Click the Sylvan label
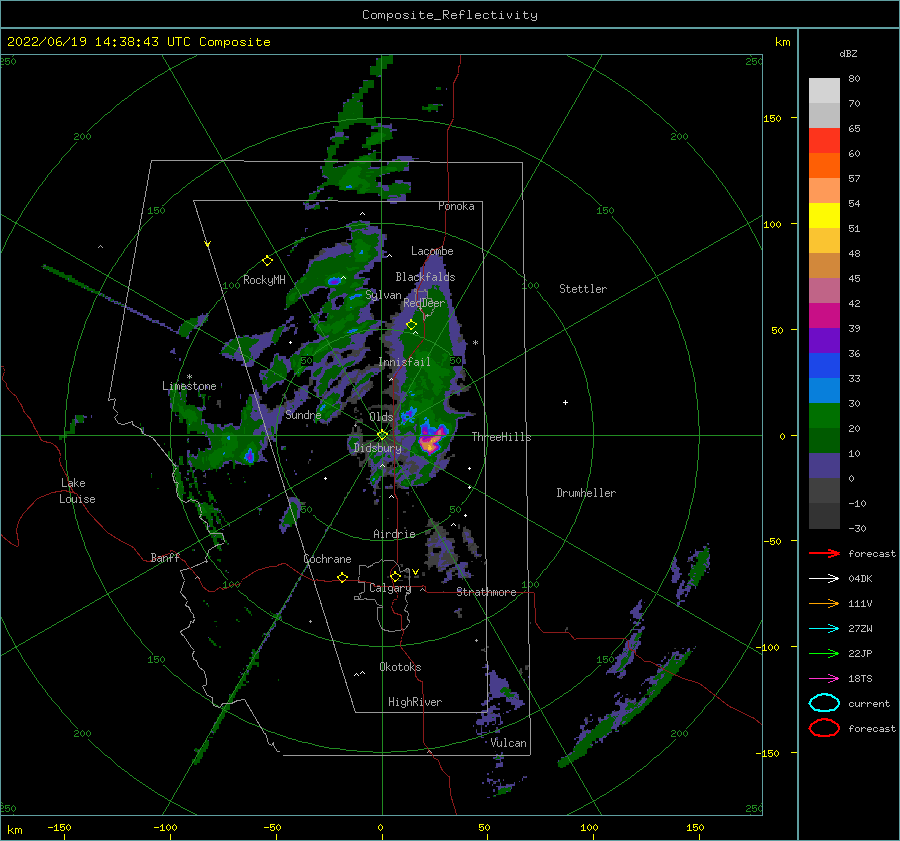The width and height of the screenshot is (900, 841). coord(383,295)
